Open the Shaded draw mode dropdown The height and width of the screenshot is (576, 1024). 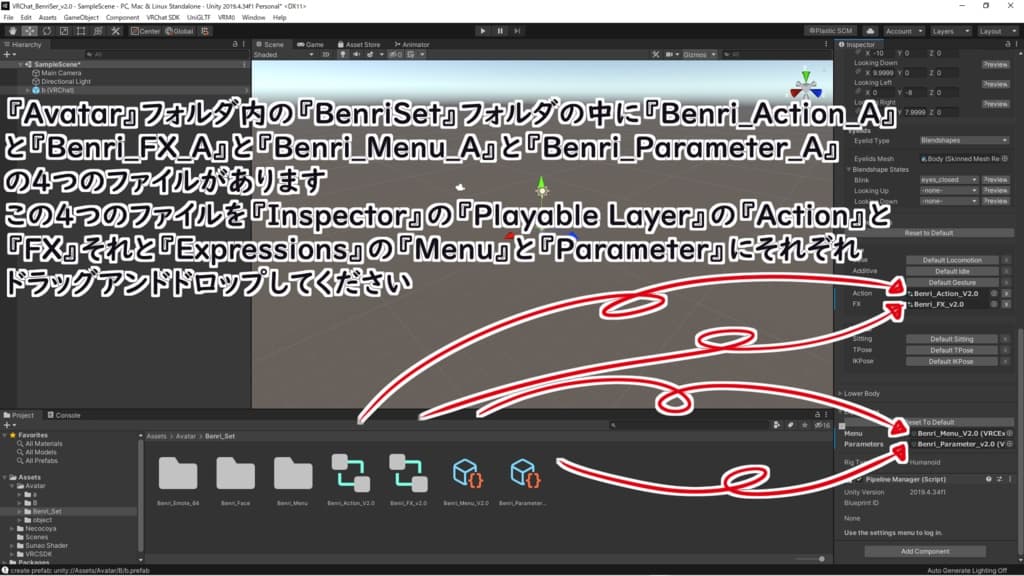284,54
